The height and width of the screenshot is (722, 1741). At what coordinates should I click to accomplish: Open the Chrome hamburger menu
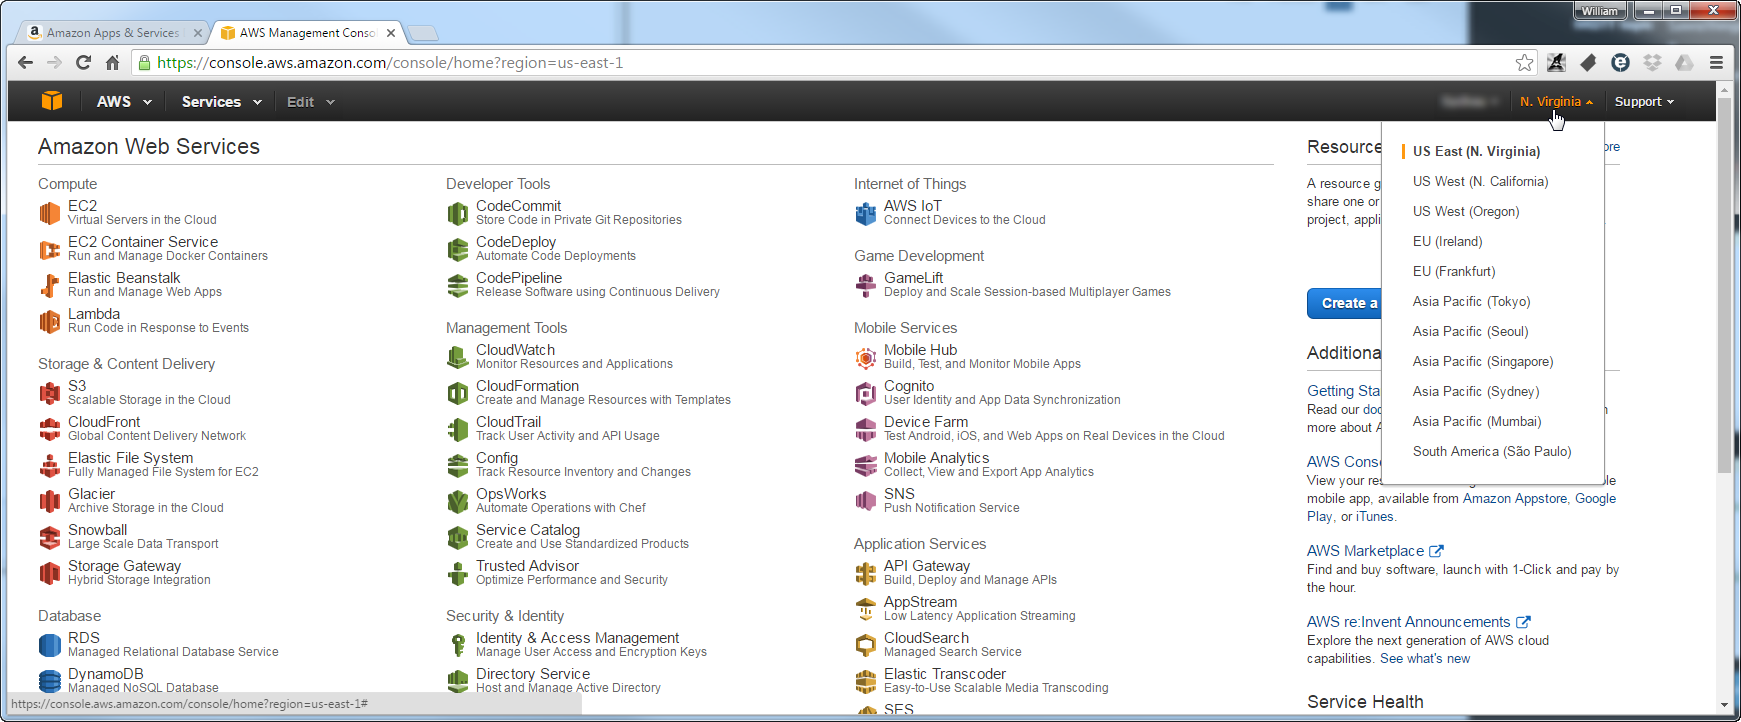(x=1716, y=63)
